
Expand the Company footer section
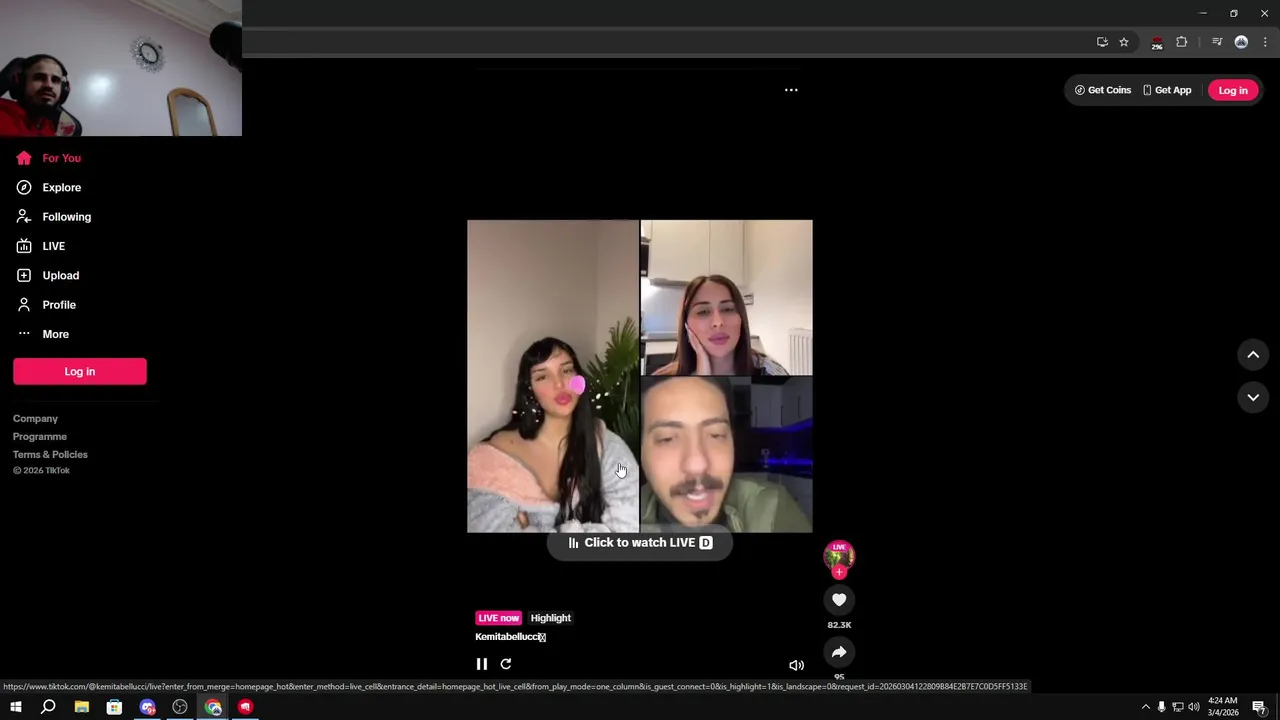36,419
